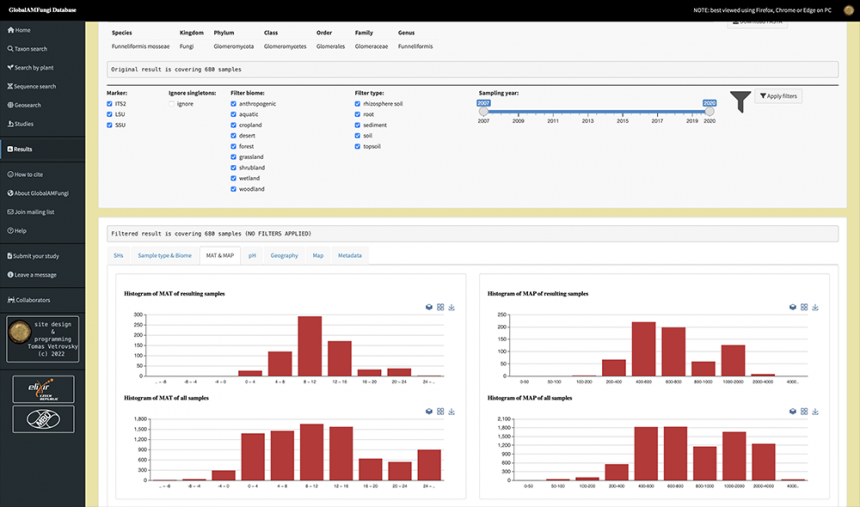Click the Geosearch globe icon
Screen dimensions: 860x507
pos(10,105)
